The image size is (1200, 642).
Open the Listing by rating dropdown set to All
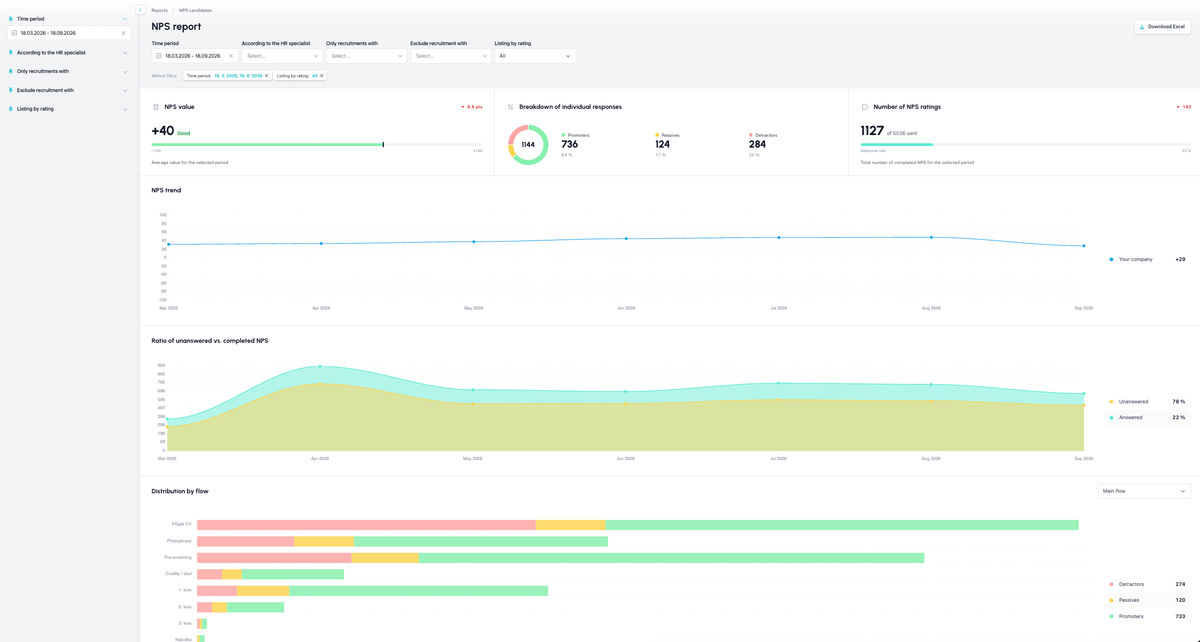(x=535, y=56)
